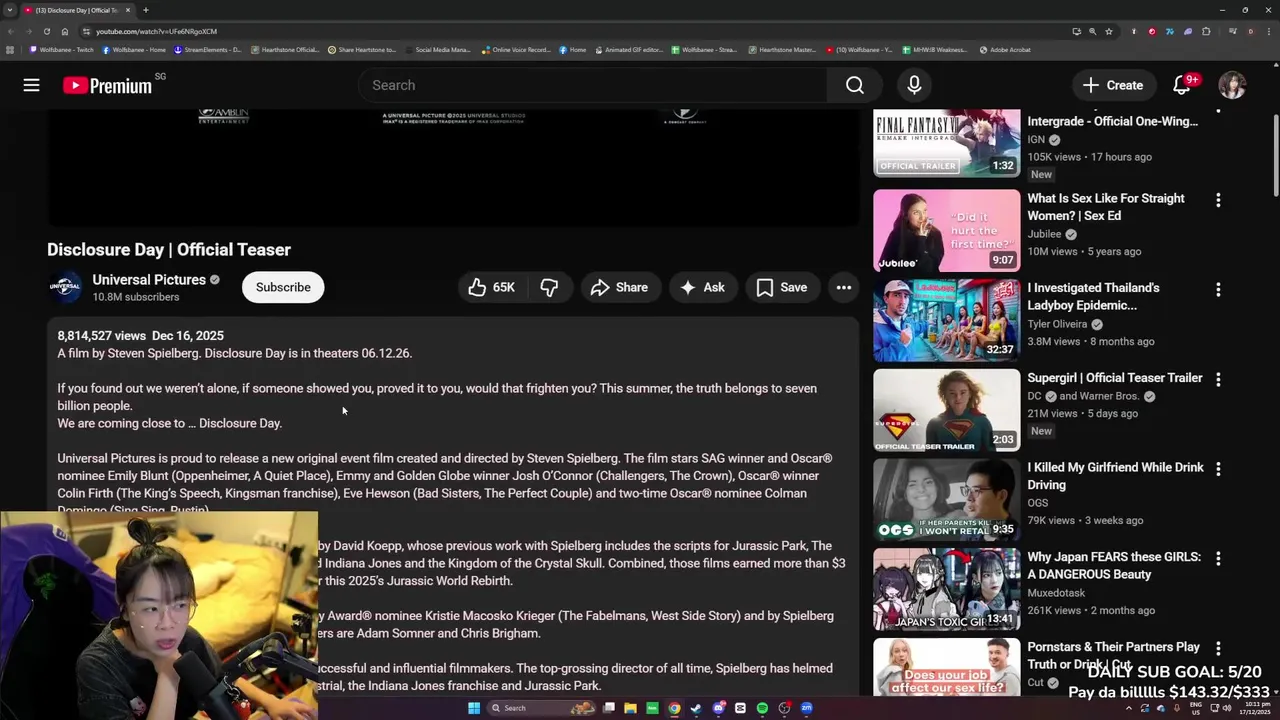This screenshot has width=1280, height=720.
Task: Open 'I Investigated Thailand's Ladyboy Epidemic' title
Action: coord(1093,297)
